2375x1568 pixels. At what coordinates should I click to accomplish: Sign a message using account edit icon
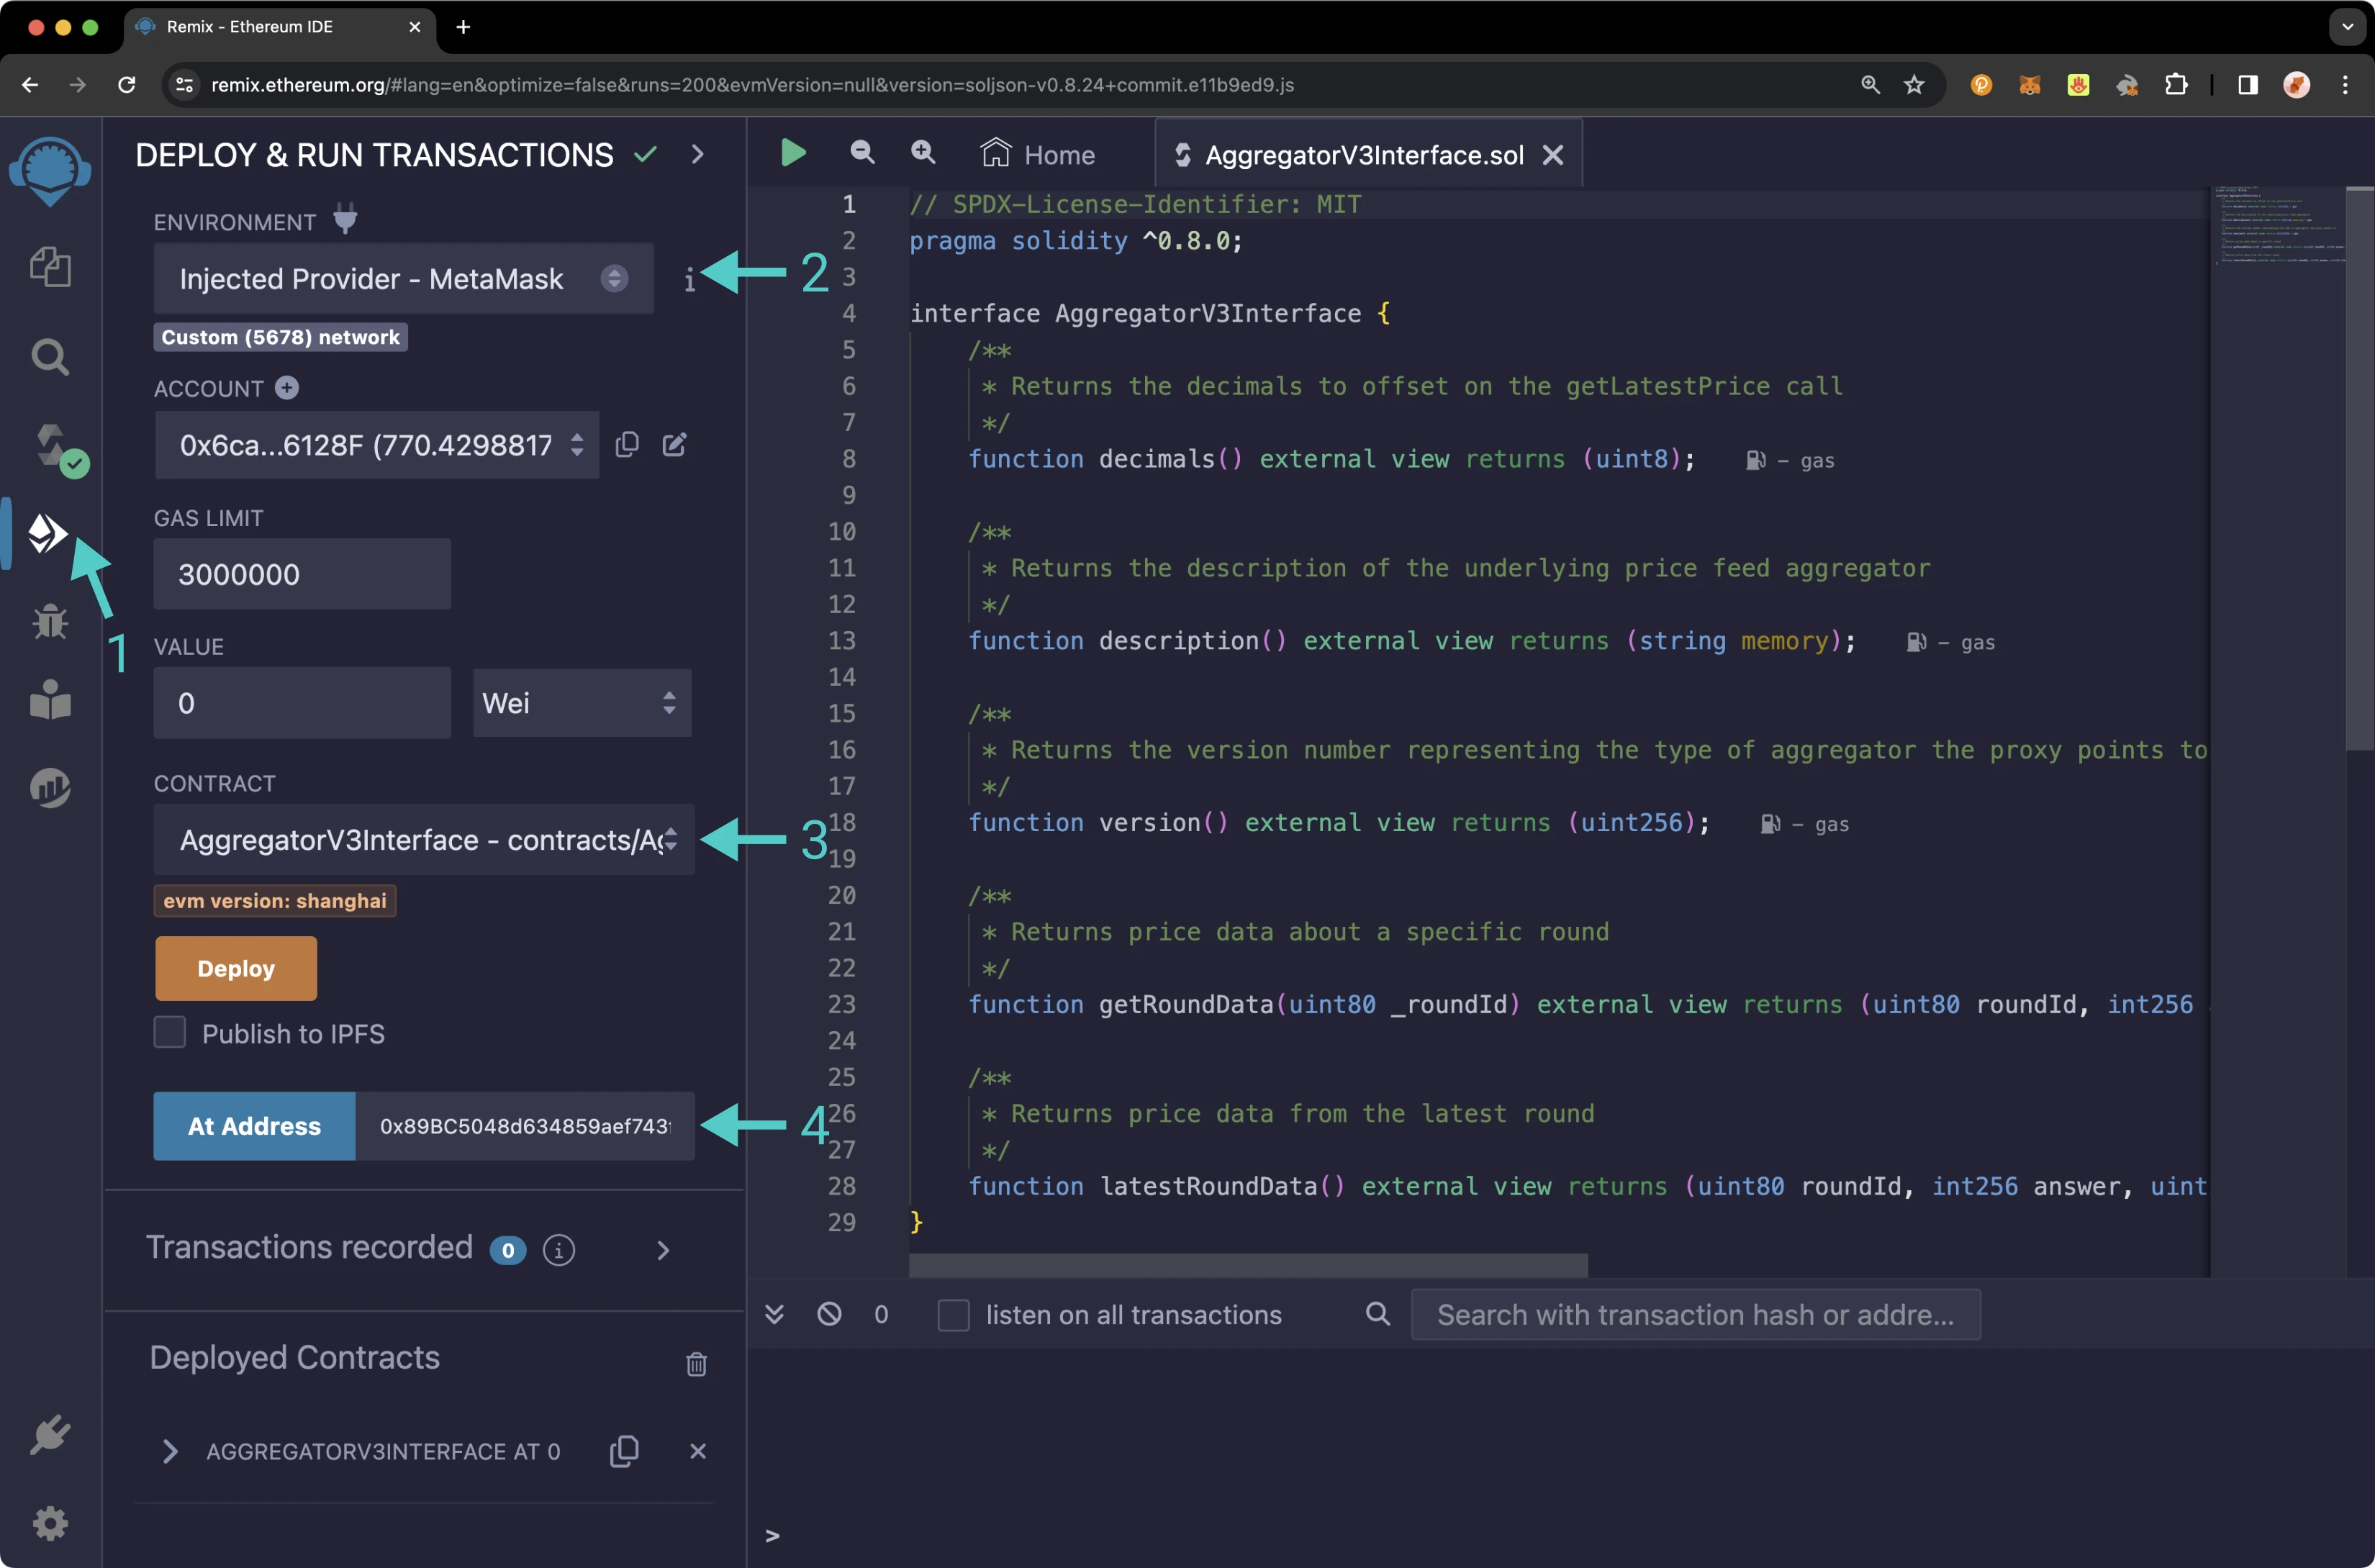point(675,445)
